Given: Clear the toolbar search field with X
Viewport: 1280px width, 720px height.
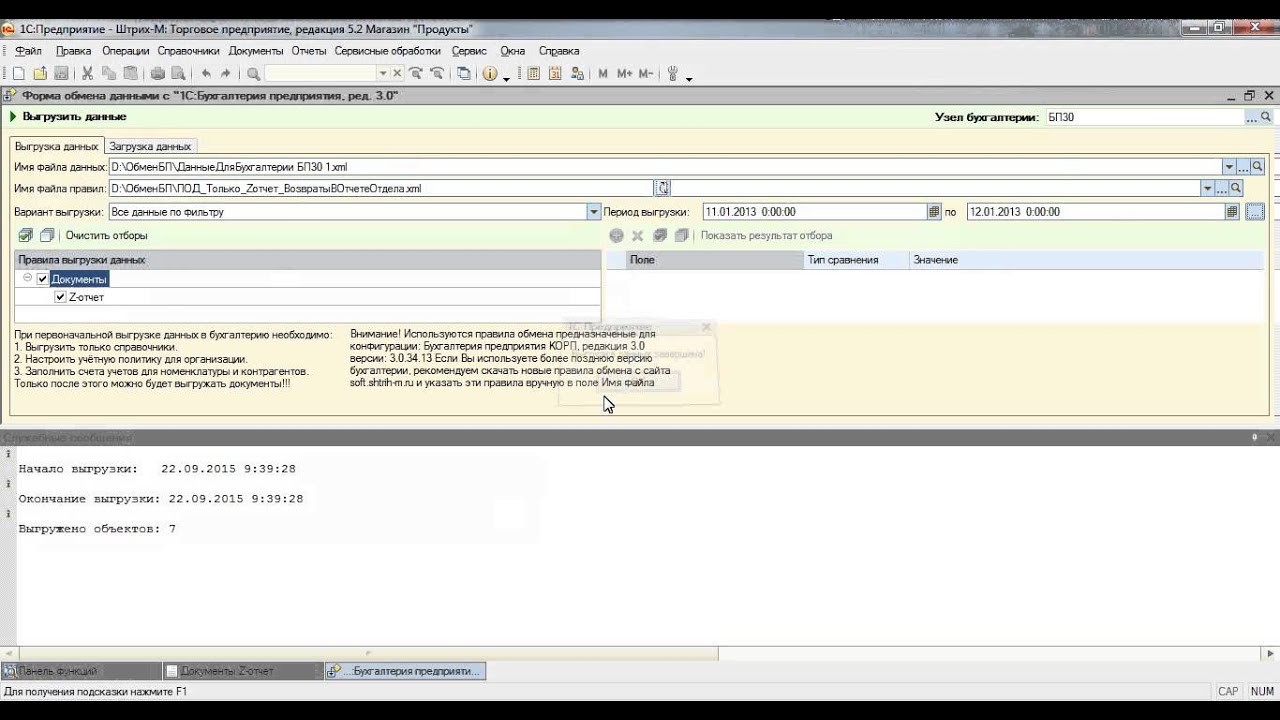Looking at the screenshot, I should (x=397, y=73).
